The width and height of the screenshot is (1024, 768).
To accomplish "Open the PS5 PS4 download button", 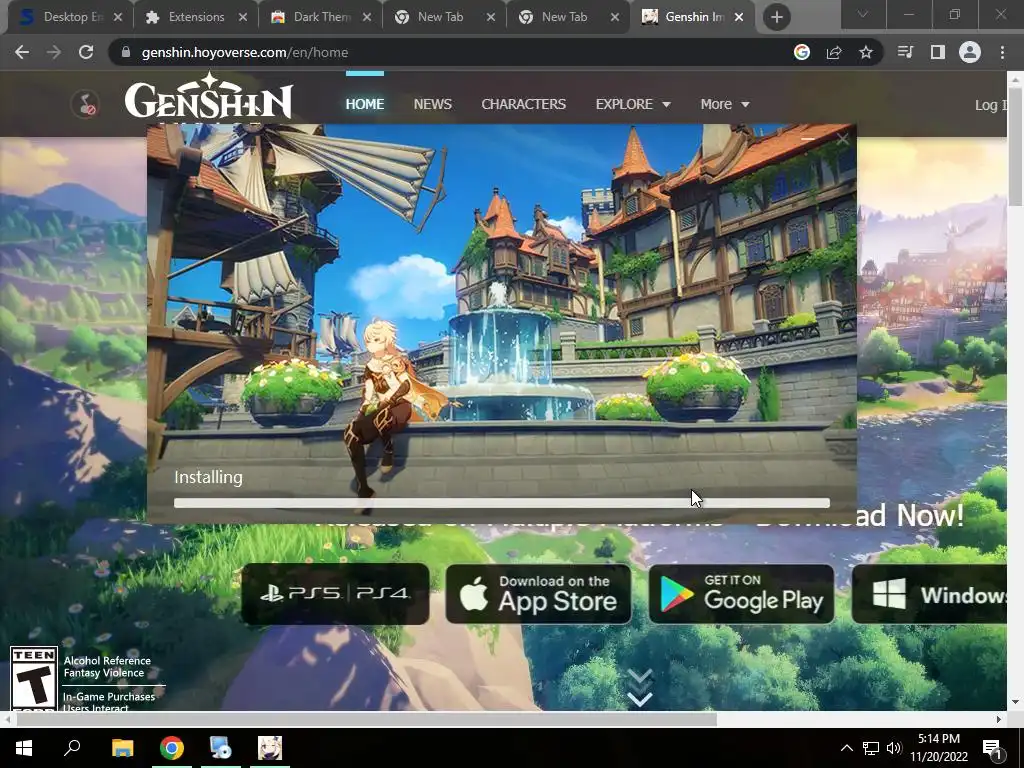I will pos(335,594).
